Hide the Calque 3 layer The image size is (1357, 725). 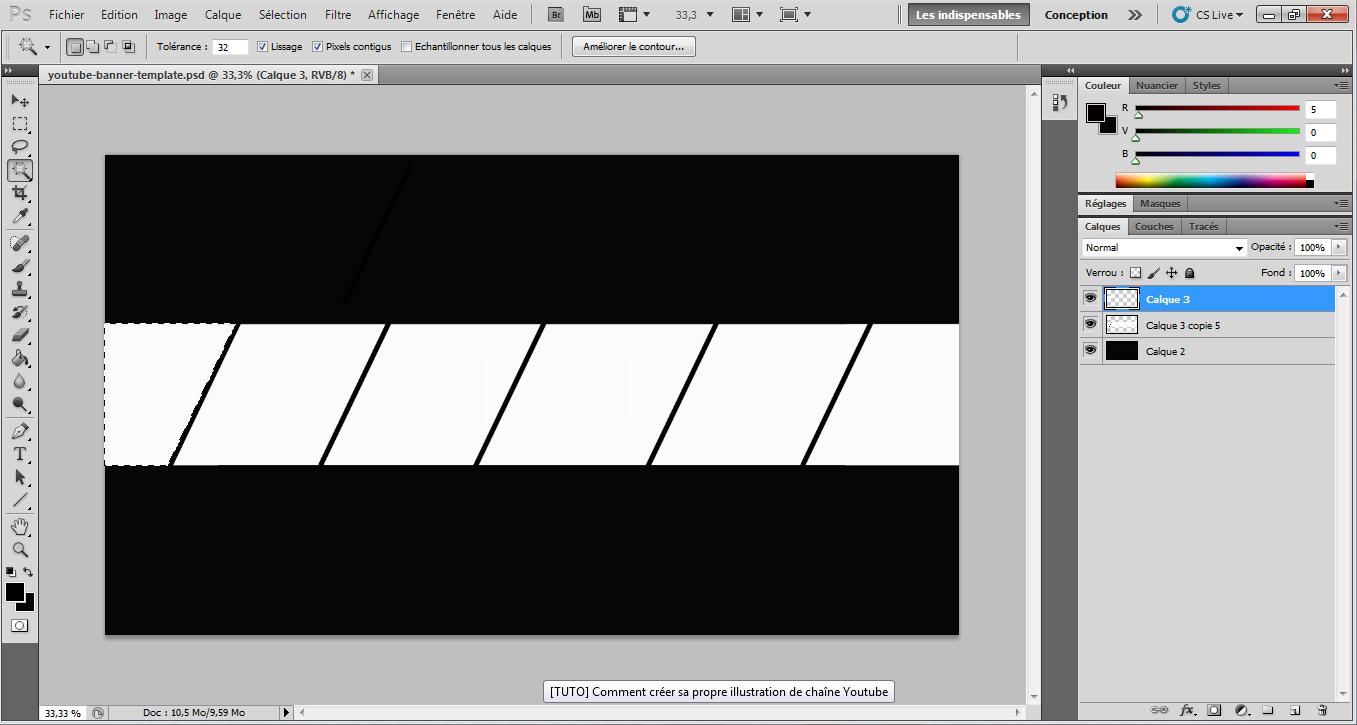coord(1090,298)
